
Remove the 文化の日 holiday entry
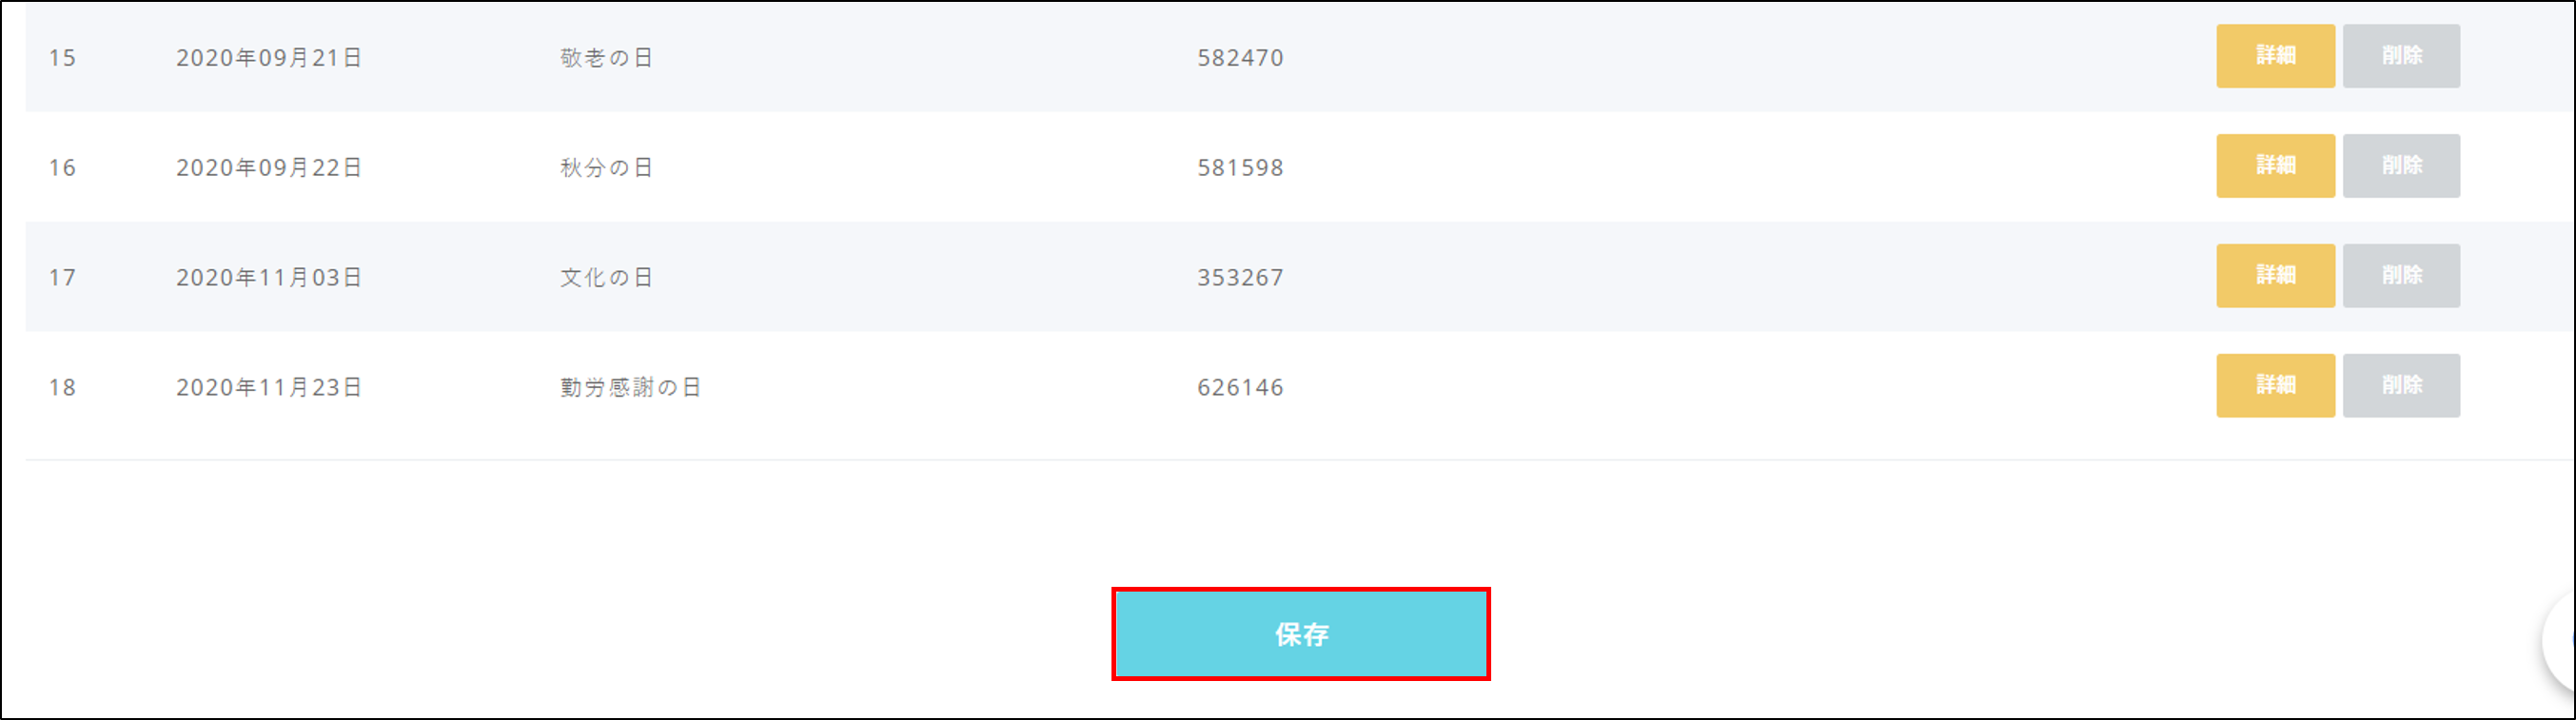2400,276
